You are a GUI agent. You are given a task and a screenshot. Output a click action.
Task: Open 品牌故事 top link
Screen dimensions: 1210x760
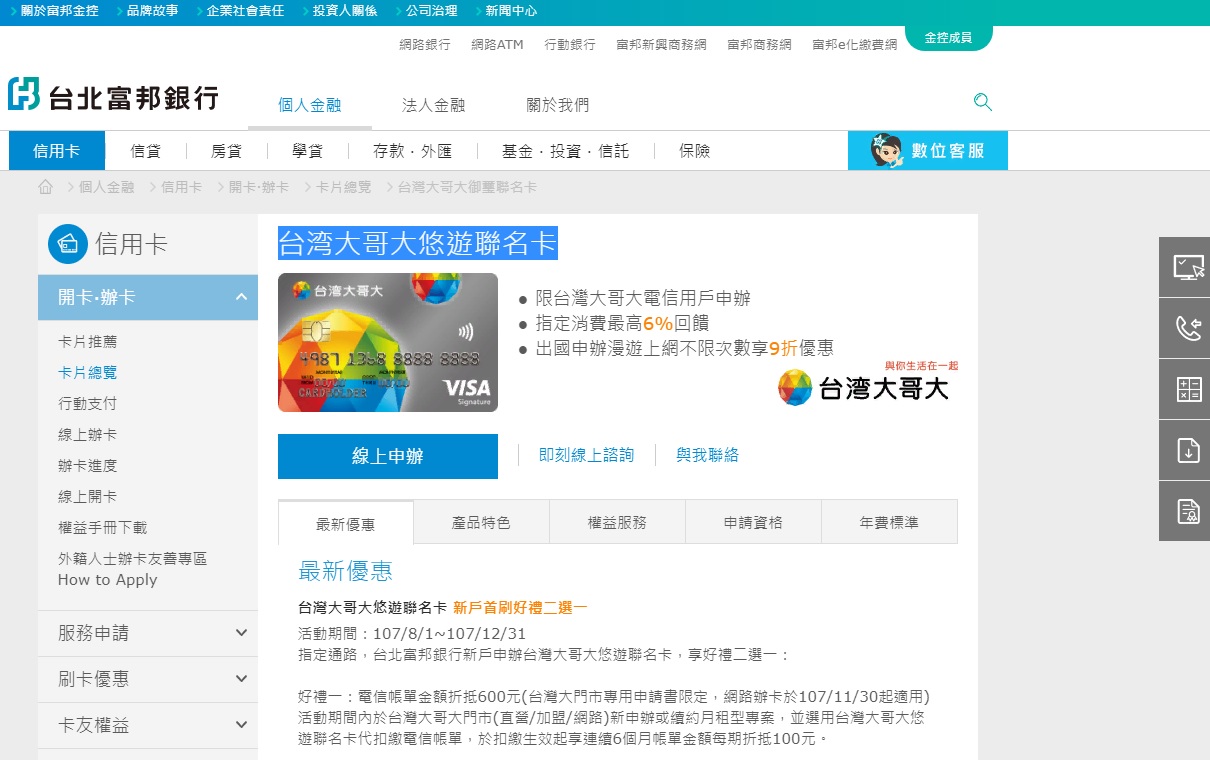coord(153,11)
